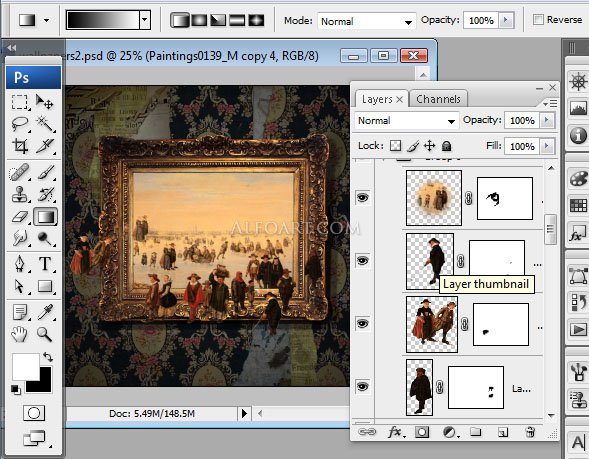
Task: Select the Smudge tool
Action: click(x=20, y=238)
